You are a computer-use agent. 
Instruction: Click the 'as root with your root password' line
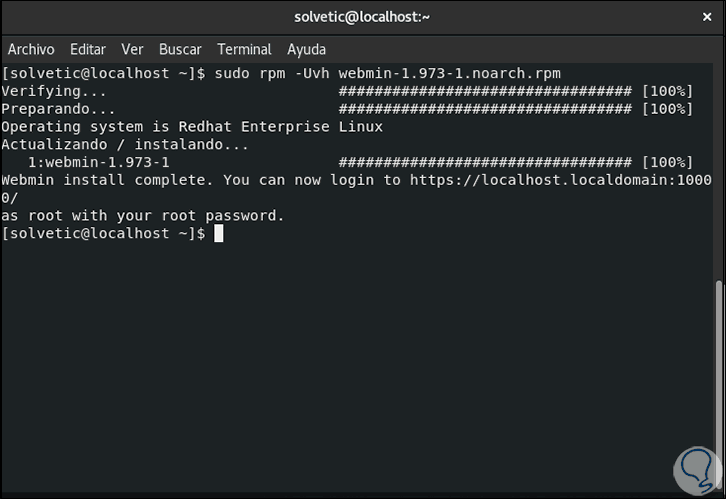(x=143, y=215)
